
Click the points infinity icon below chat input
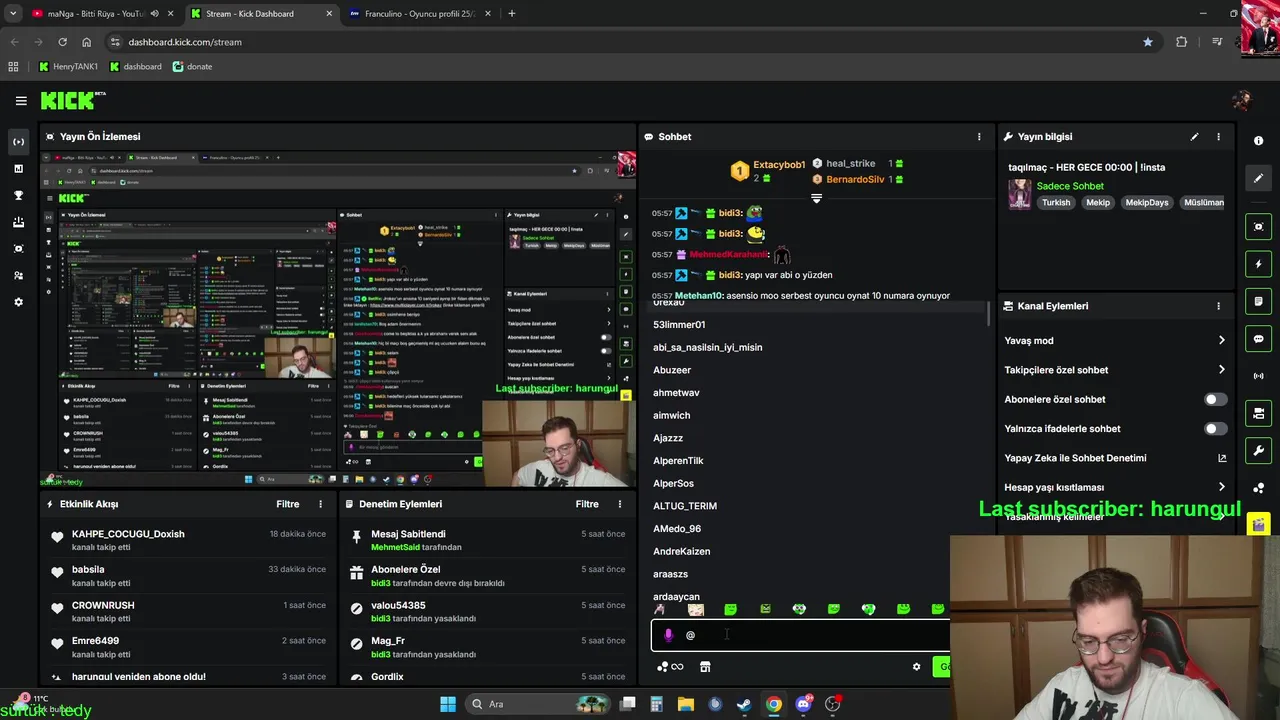[x=670, y=667]
